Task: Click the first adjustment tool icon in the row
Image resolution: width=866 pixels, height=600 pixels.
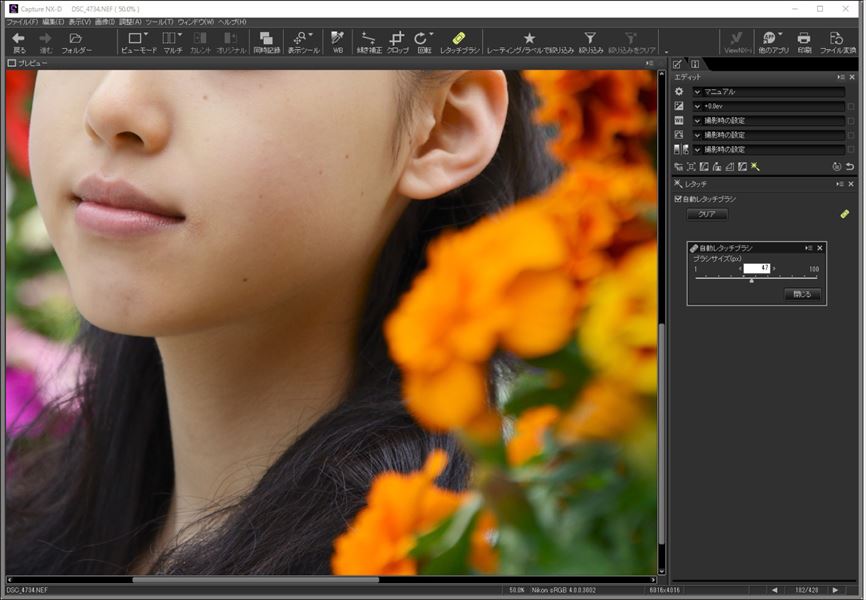Action: [678, 166]
